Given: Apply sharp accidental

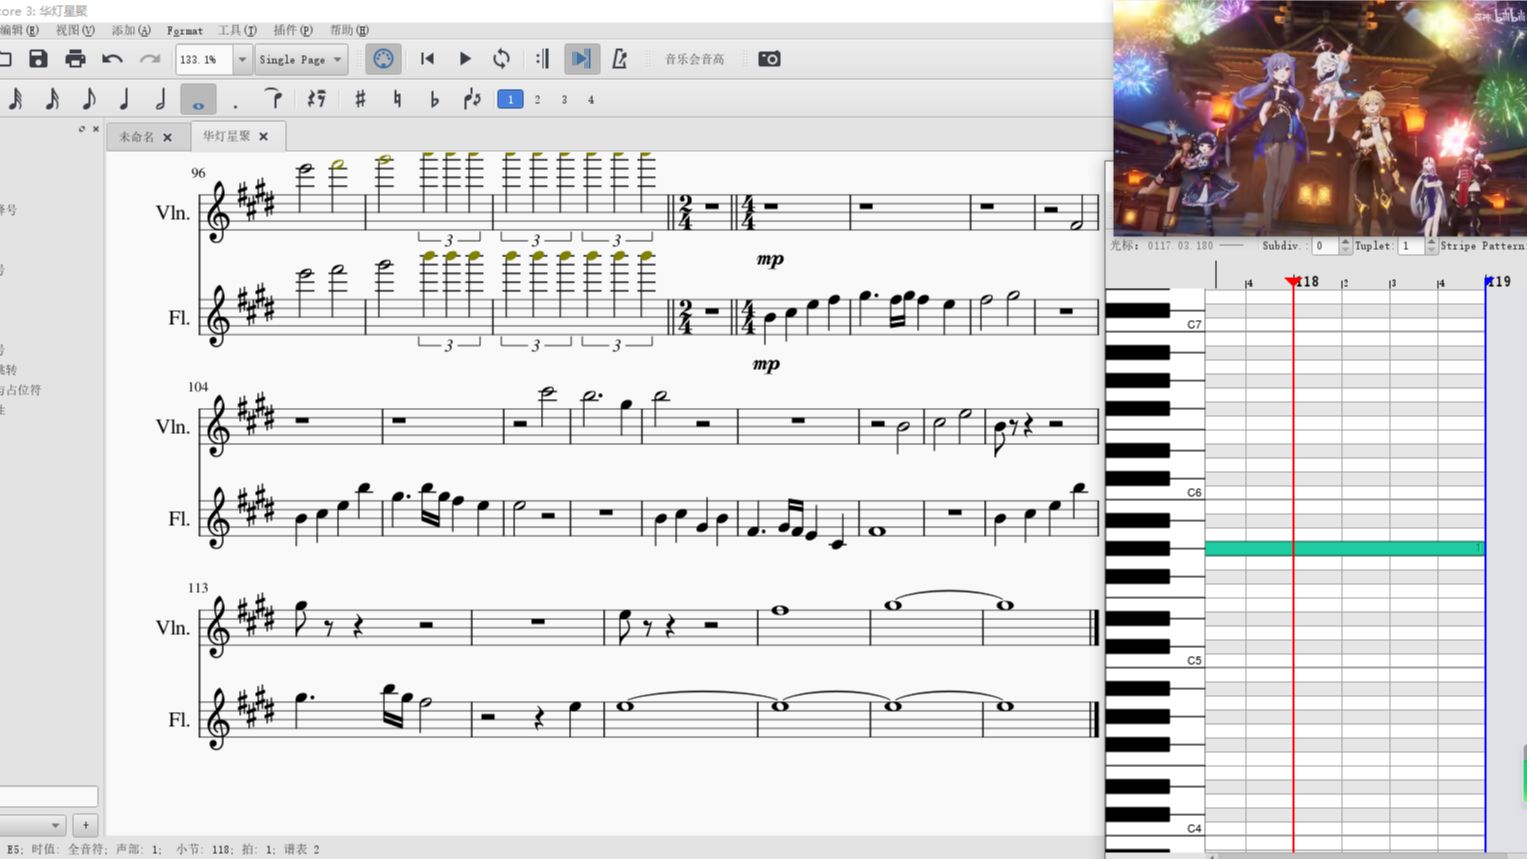Looking at the screenshot, I should tap(360, 99).
